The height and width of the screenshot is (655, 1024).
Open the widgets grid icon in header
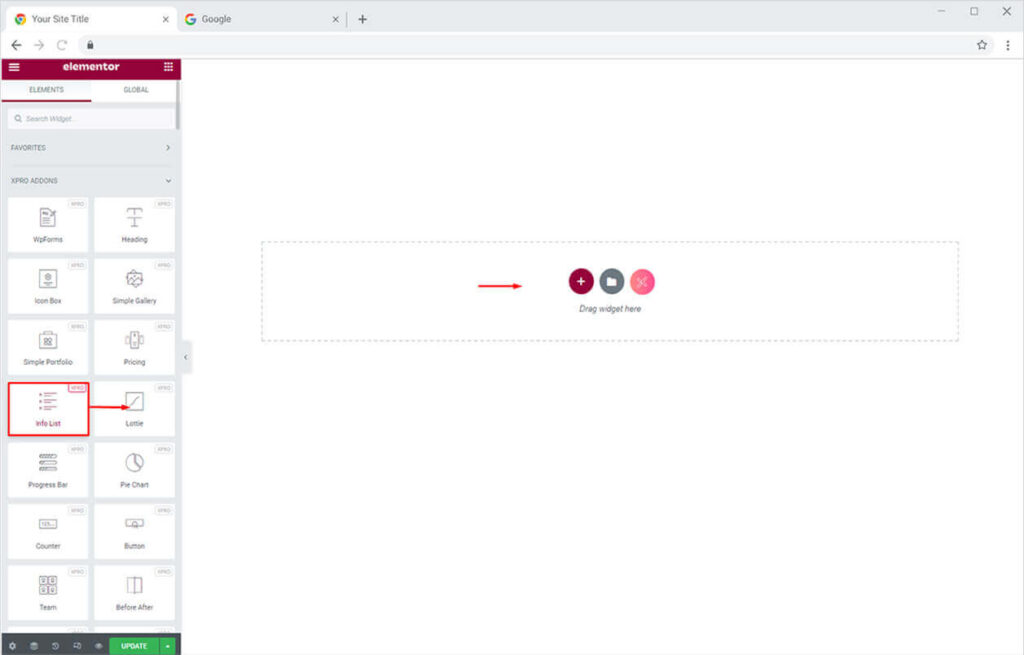click(x=168, y=67)
